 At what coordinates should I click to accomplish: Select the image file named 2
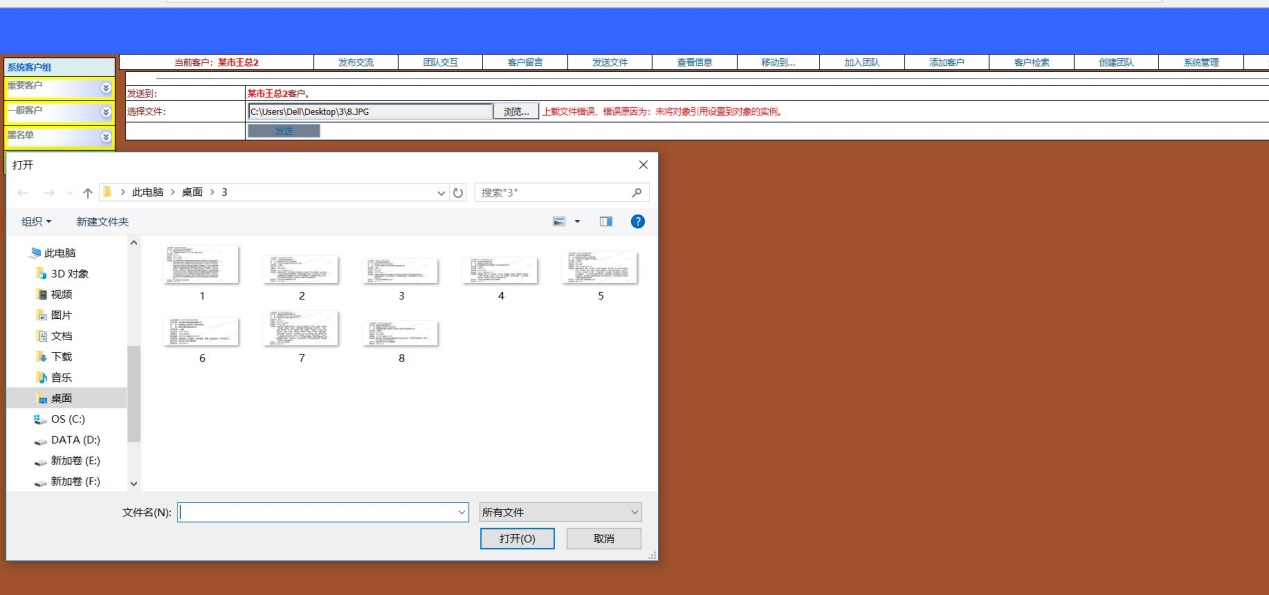coord(301,277)
